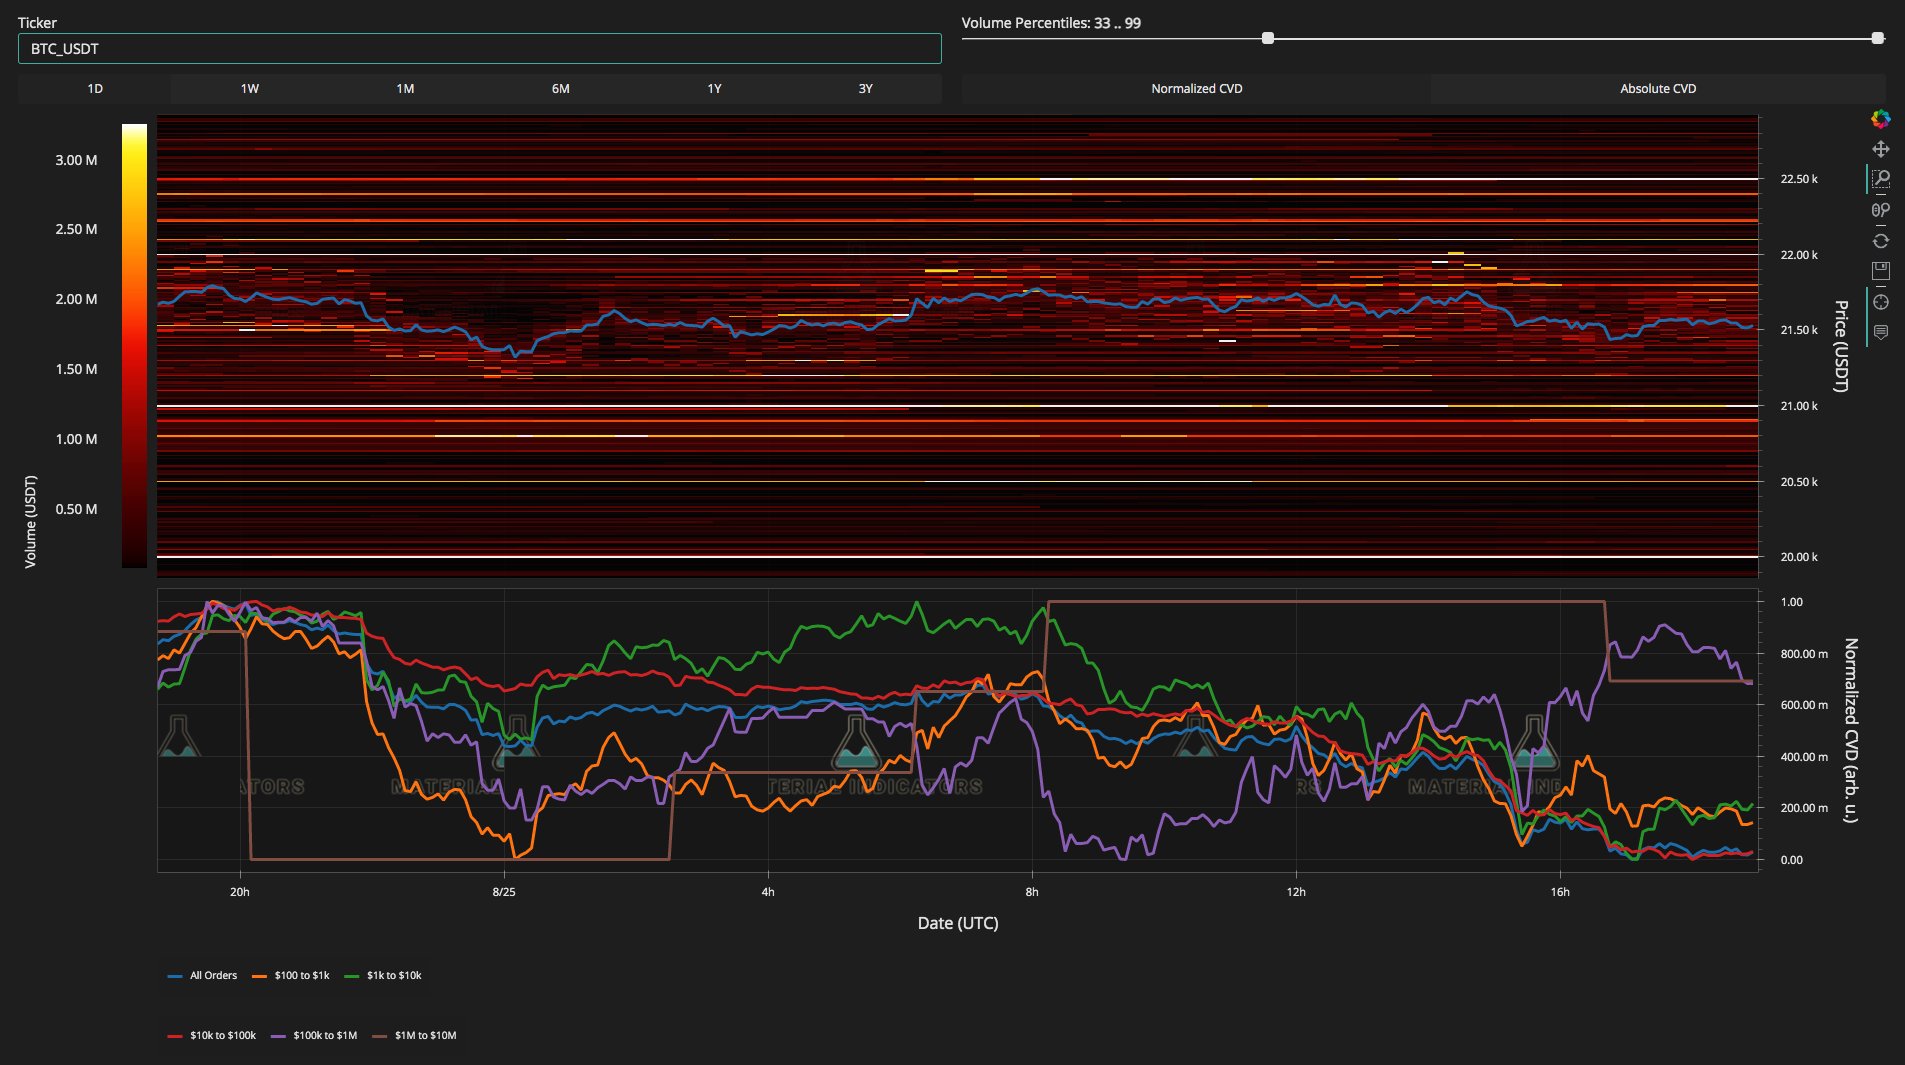Reset the chart view
The height and width of the screenshot is (1065, 1905).
coord(1880,241)
